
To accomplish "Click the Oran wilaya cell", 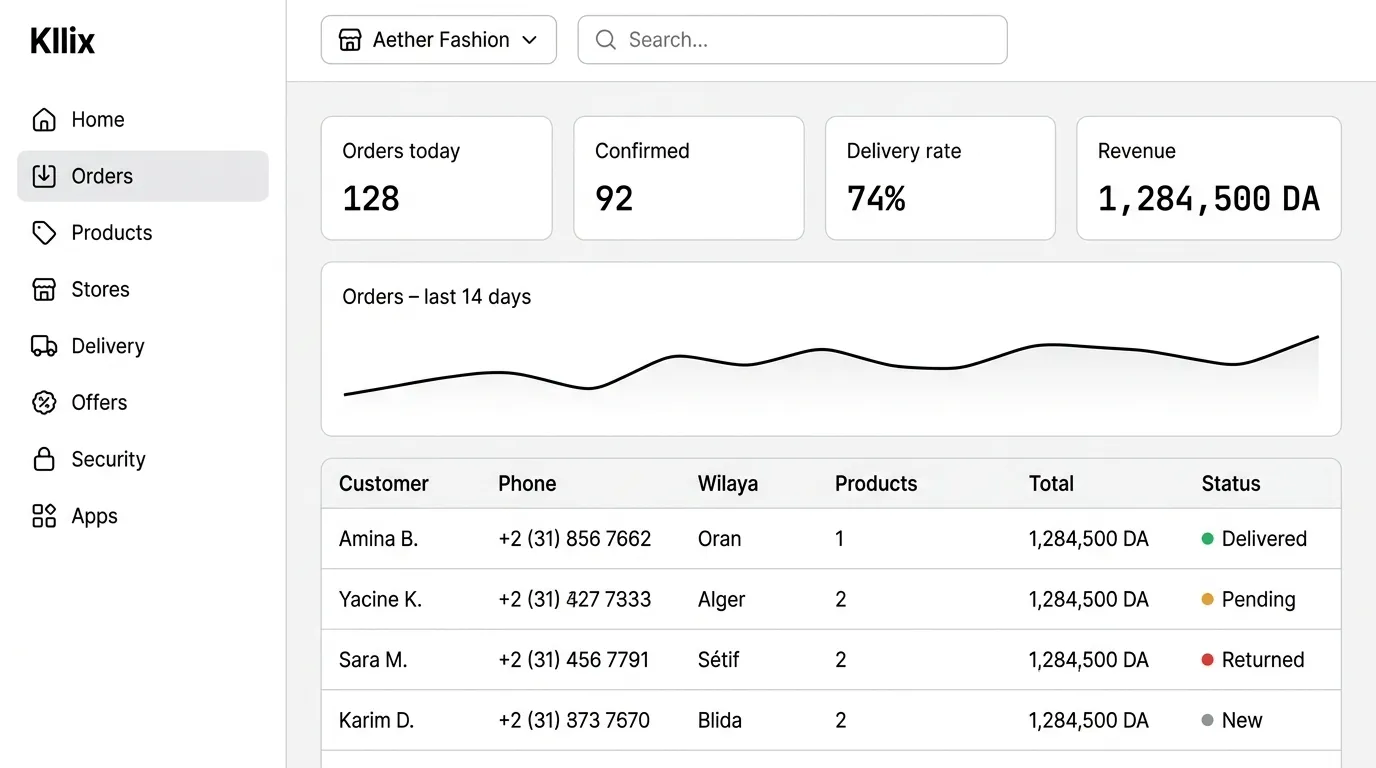I will click(x=720, y=539).
